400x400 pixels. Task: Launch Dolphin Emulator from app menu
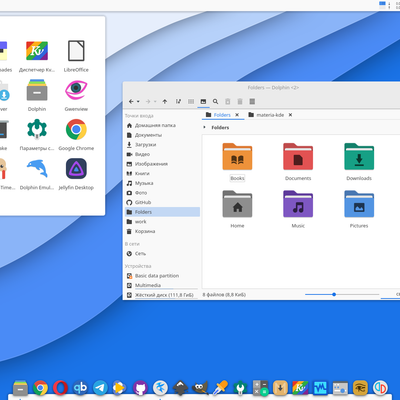click(x=37, y=174)
